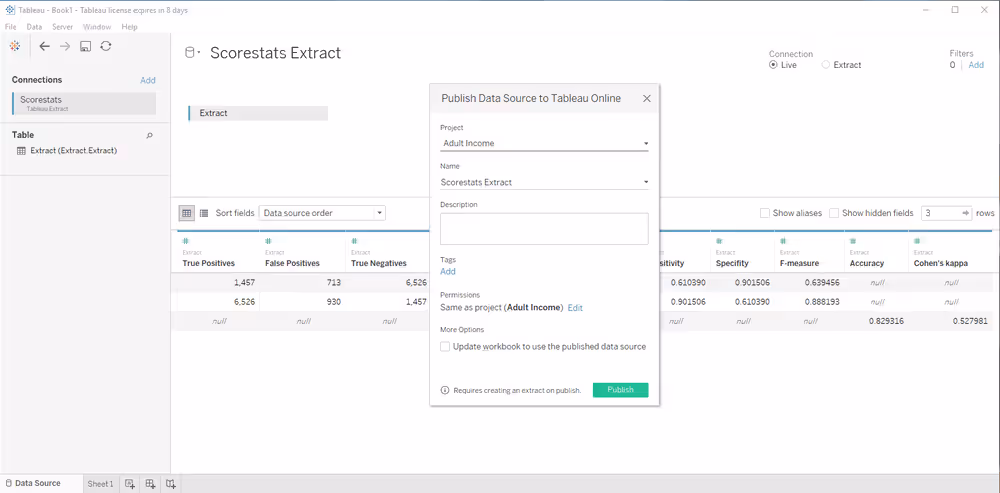Open the Project dropdown showing Adult Income

(544, 143)
